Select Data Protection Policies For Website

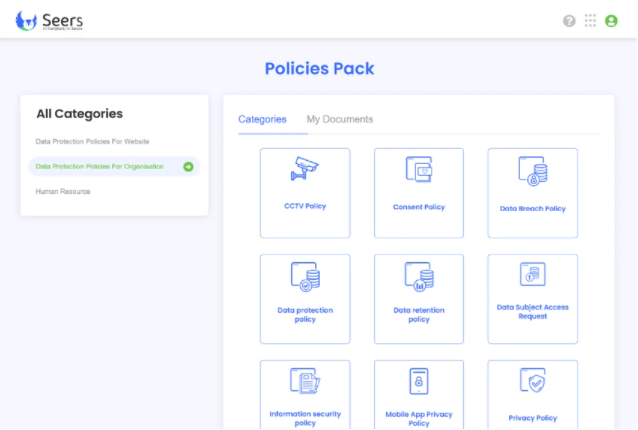tap(92, 142)
